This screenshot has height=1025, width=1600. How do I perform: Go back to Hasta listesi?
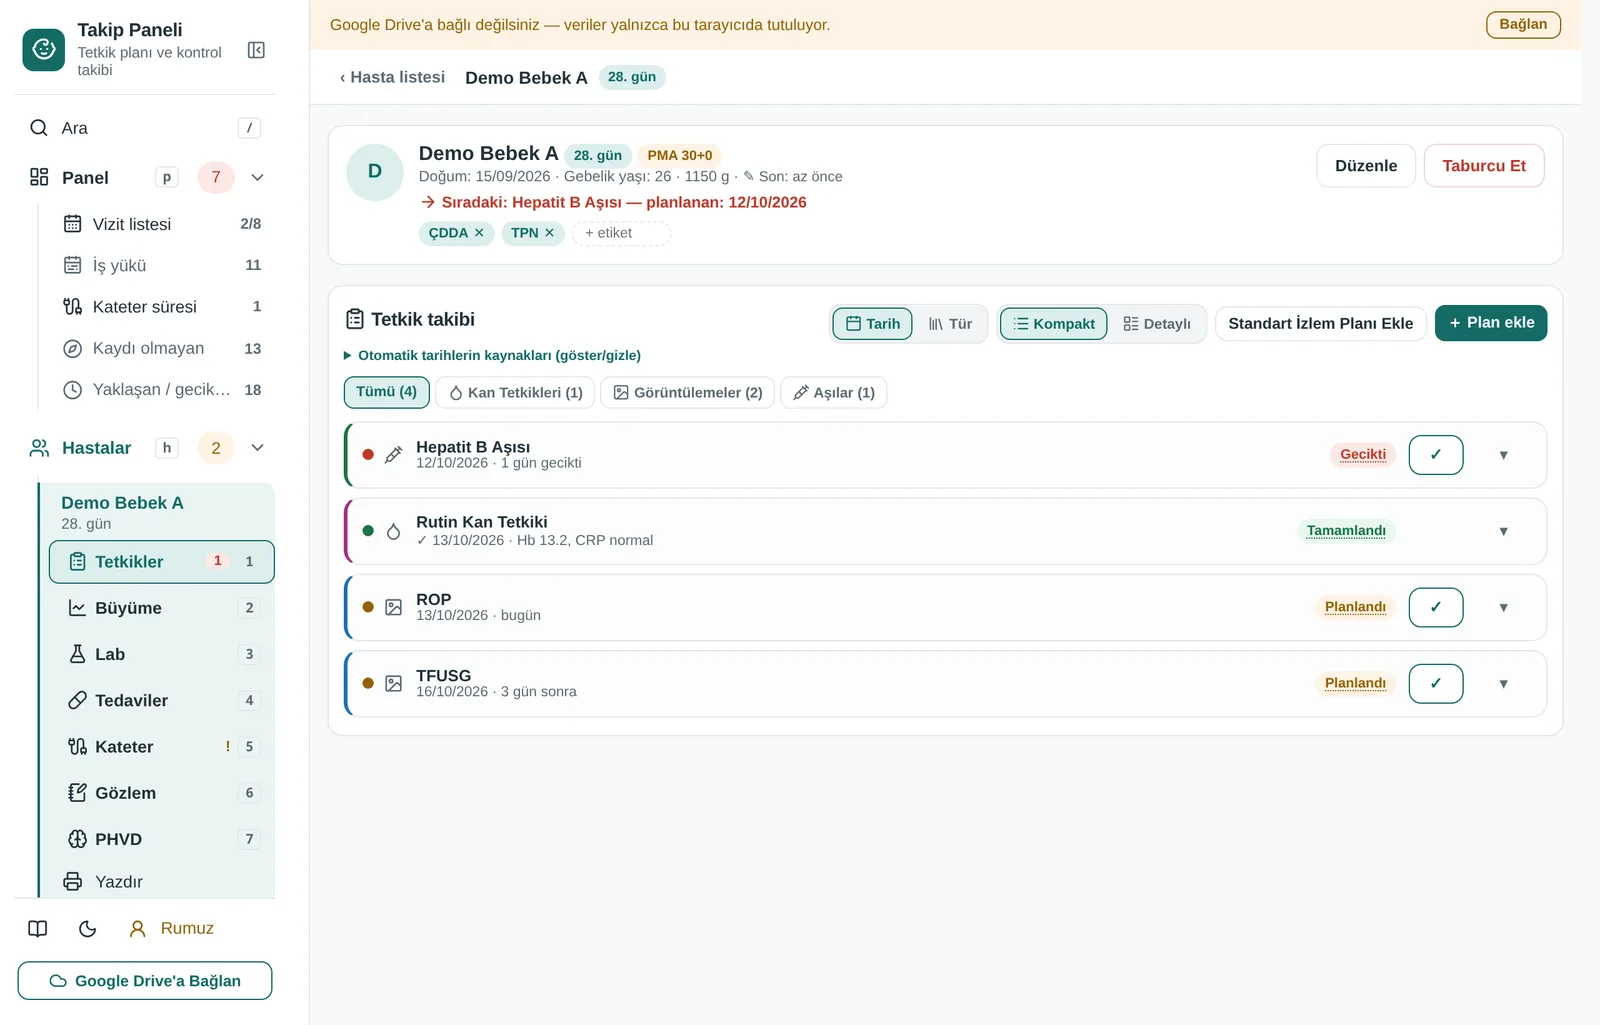click(x=392, y=77)
